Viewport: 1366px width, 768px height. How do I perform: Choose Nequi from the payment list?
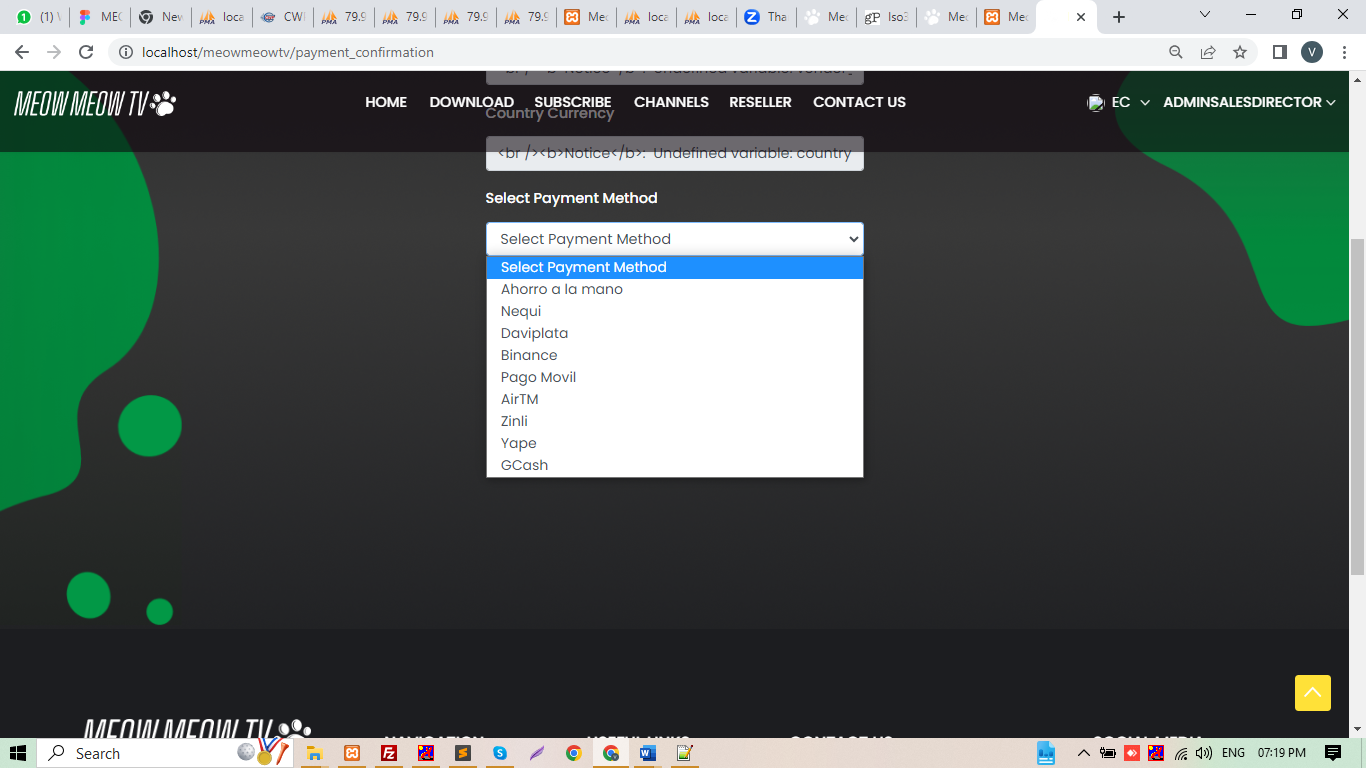(675, 311)
